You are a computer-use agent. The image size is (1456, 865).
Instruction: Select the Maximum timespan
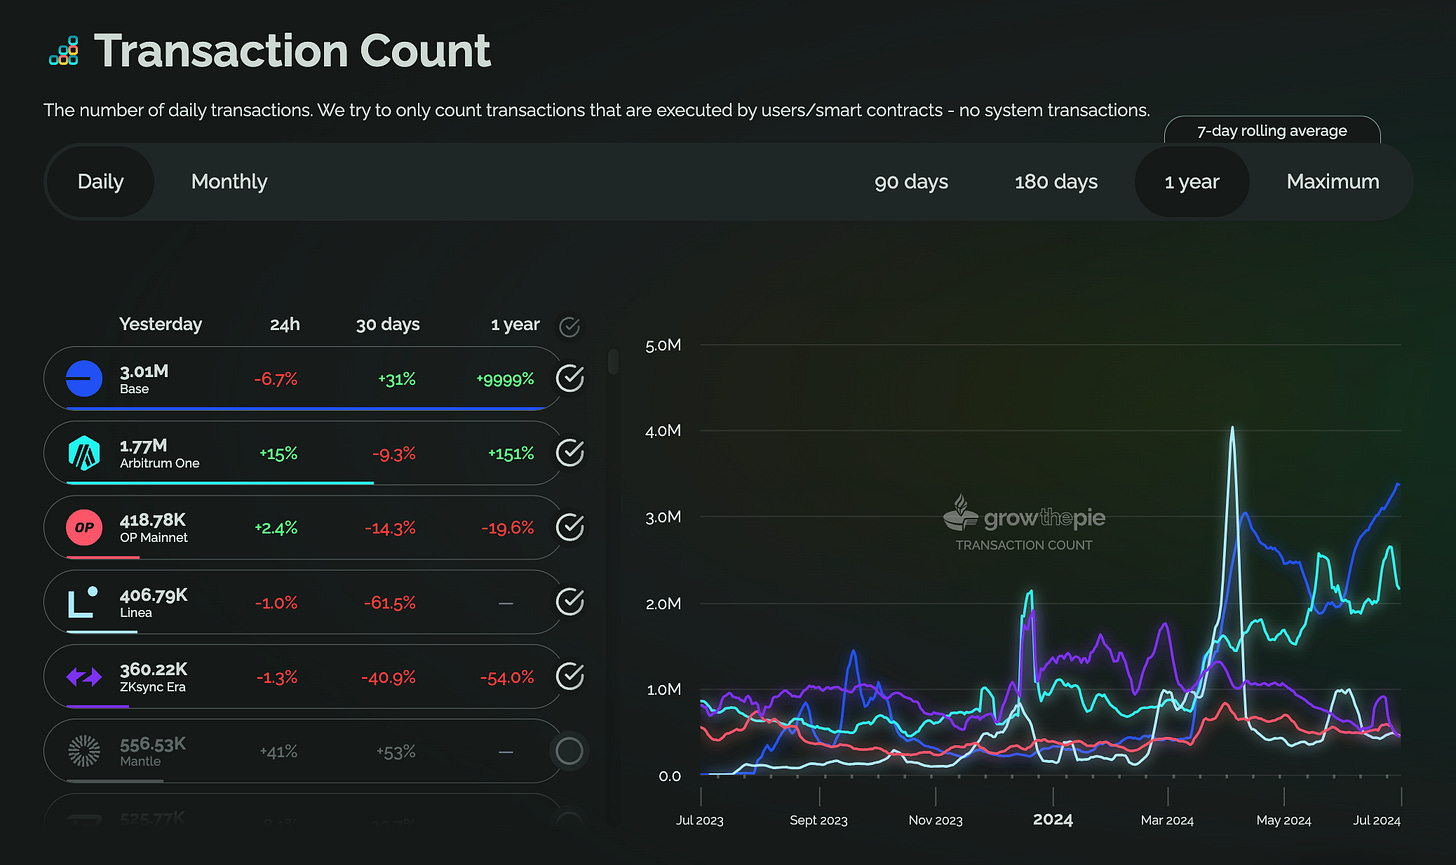(1333, 182)
